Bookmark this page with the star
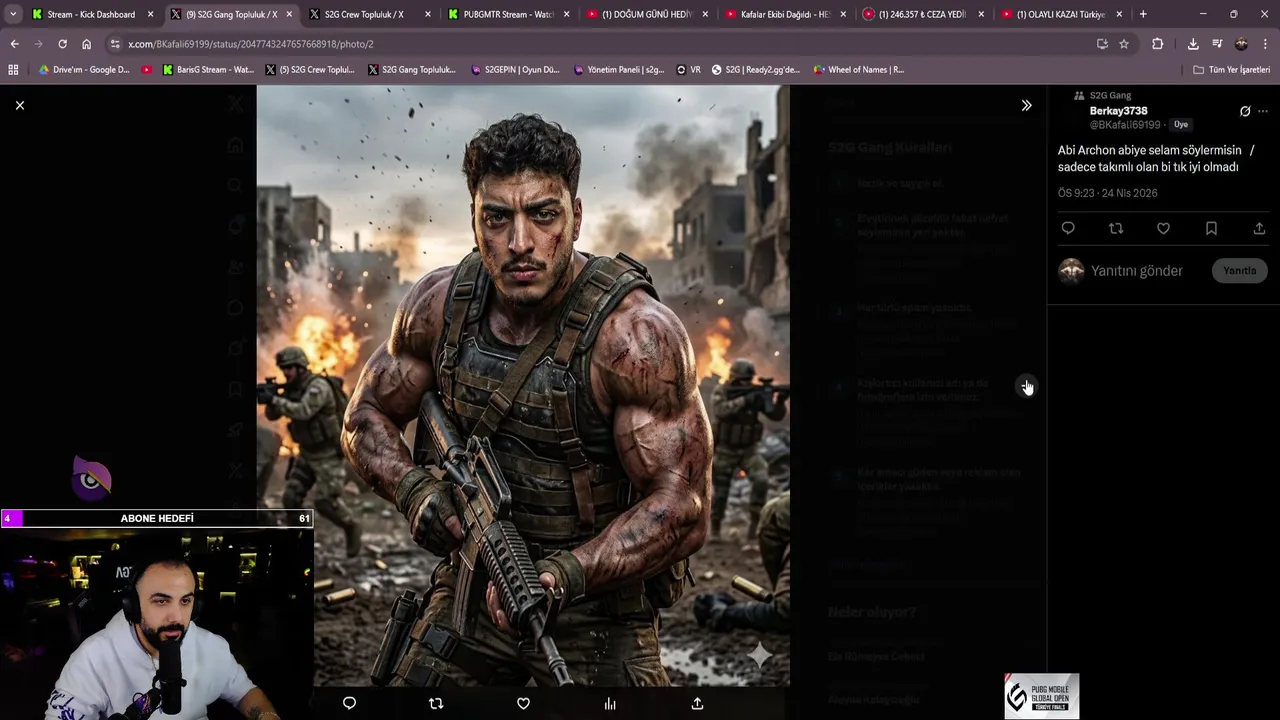The image size is (1280, 720). 1124,44
